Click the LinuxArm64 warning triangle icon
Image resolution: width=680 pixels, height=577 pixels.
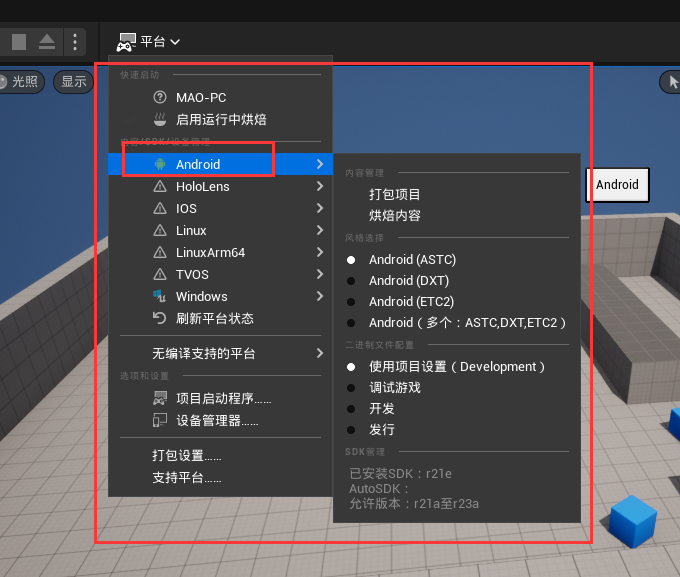(160, 252)
